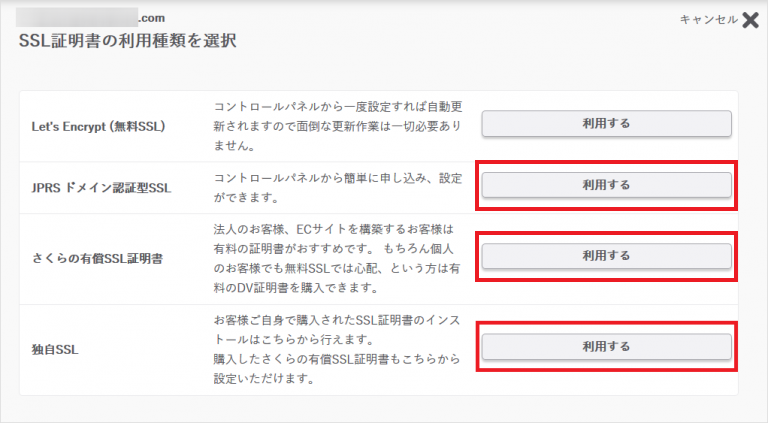Close the dialog with the X icon
This screenshot has height=423, width=768.
tap(751, 19)
